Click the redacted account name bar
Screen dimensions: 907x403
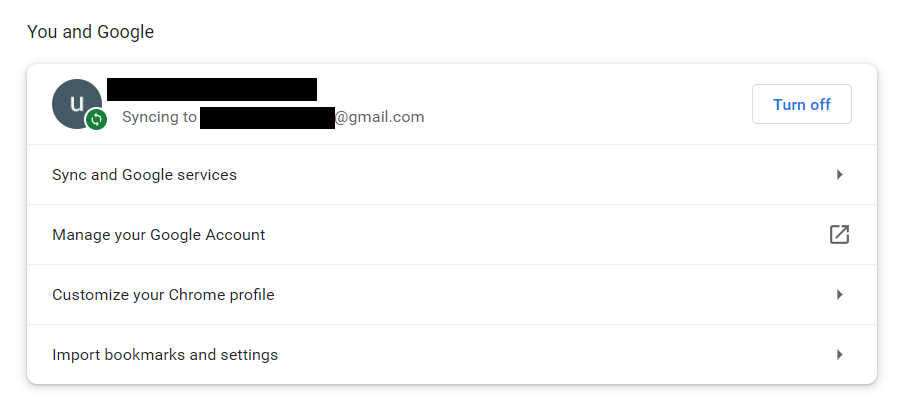[x=212, y=89]
